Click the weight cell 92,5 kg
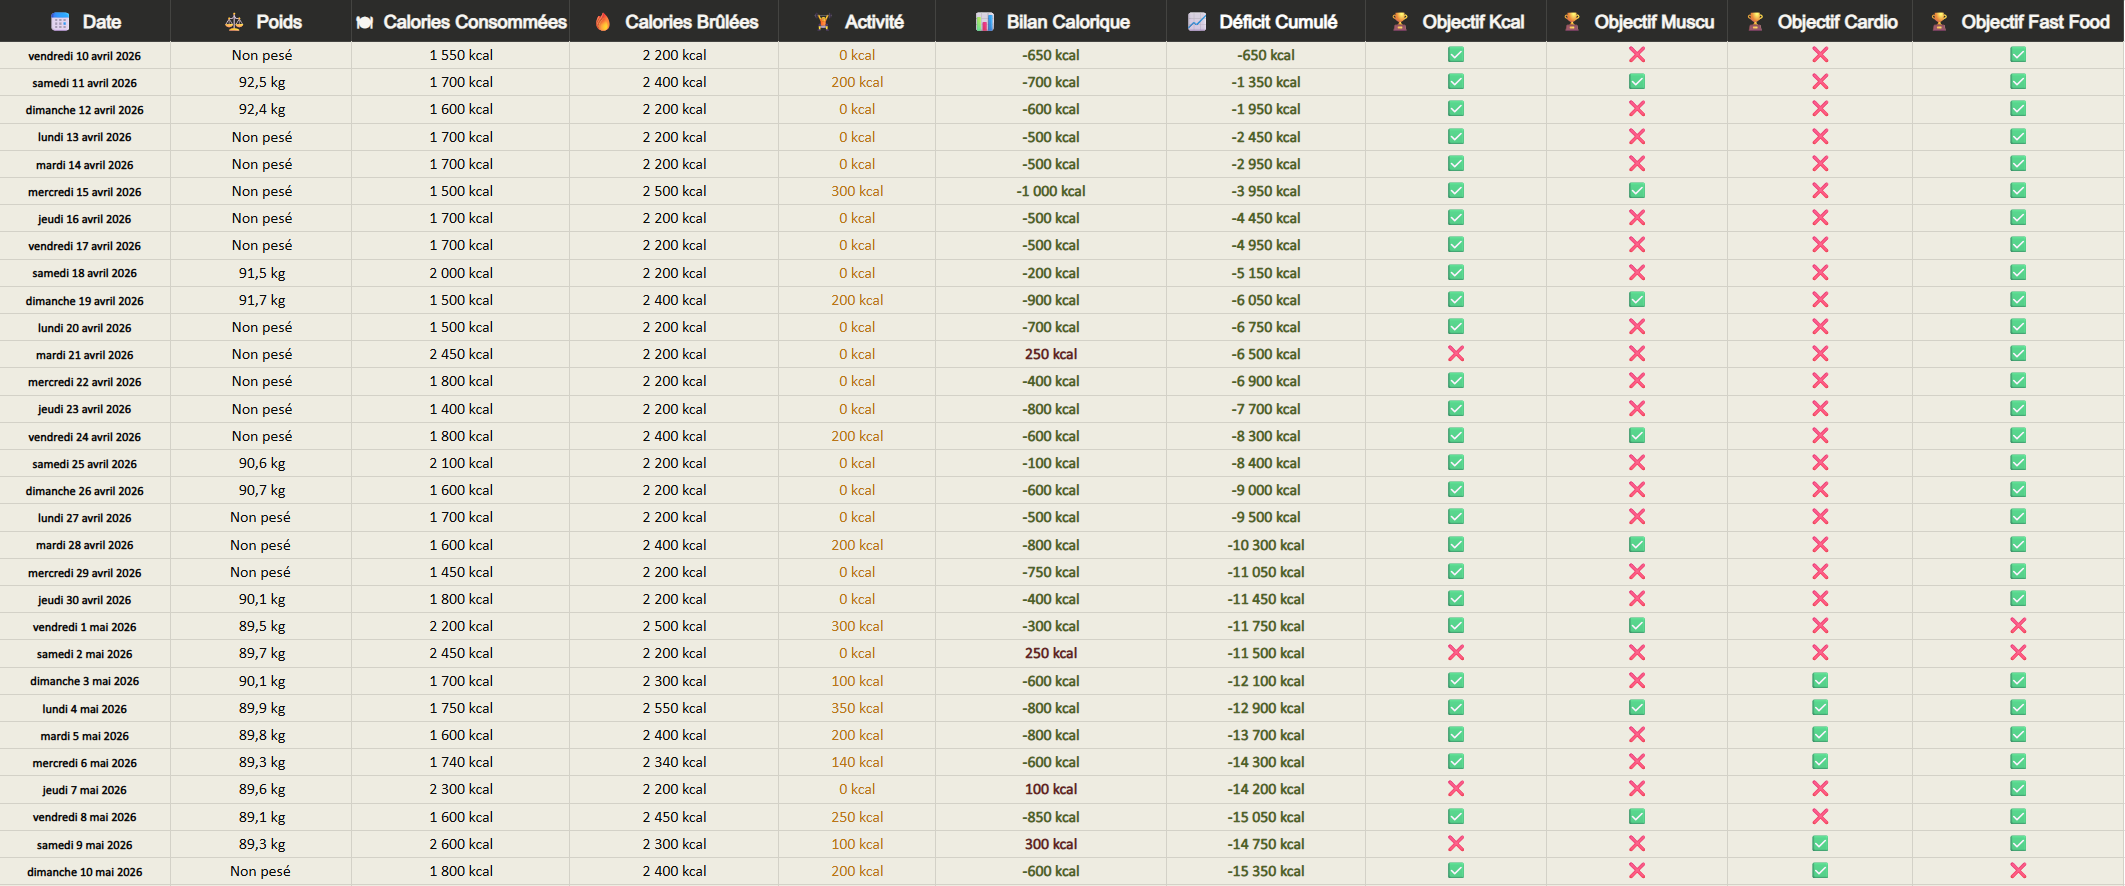The image size is (2125, 886). tap(262, 82)
